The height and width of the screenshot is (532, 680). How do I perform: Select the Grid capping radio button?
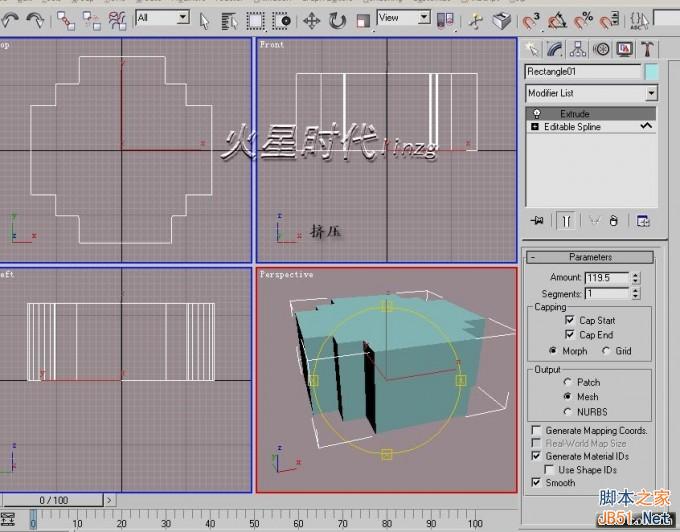(x=606, y=350)
